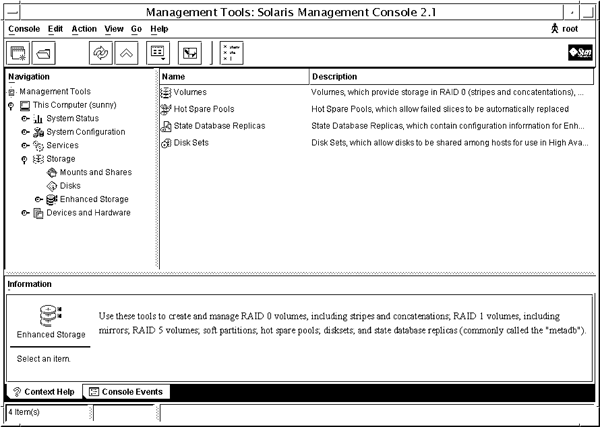Click the Open Toolbox folder icon
600x427 pixels.
tap(46, 53)
